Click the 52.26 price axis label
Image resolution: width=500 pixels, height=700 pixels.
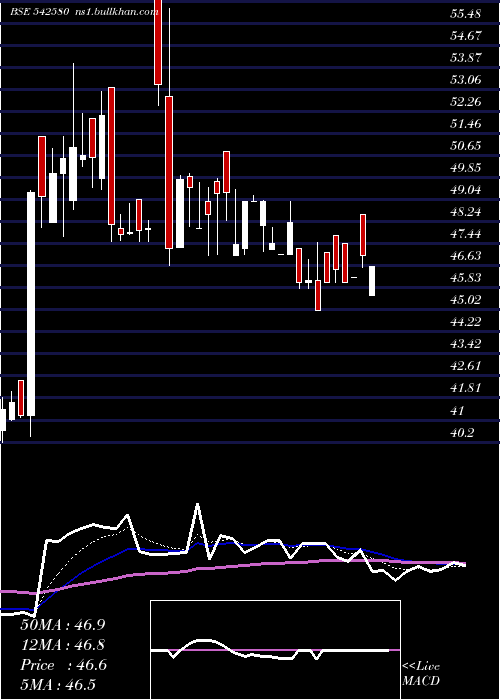466,102
